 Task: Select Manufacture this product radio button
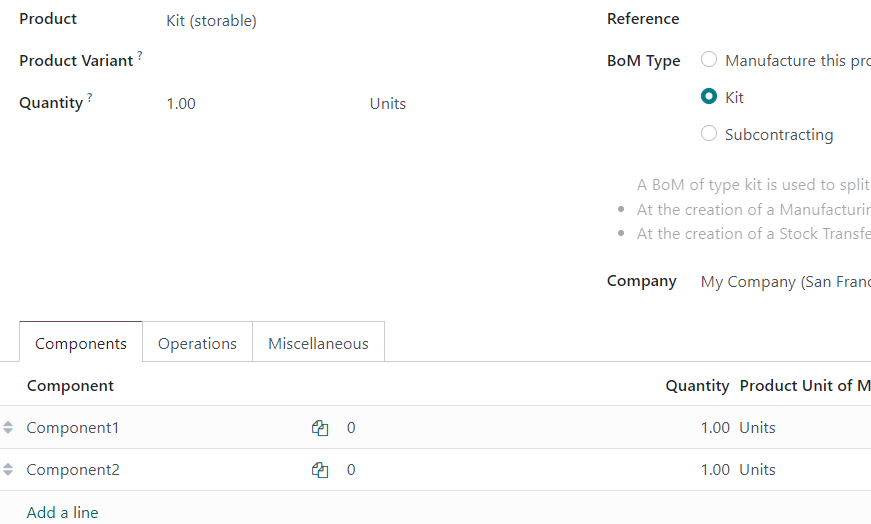(x=709, y=59)
